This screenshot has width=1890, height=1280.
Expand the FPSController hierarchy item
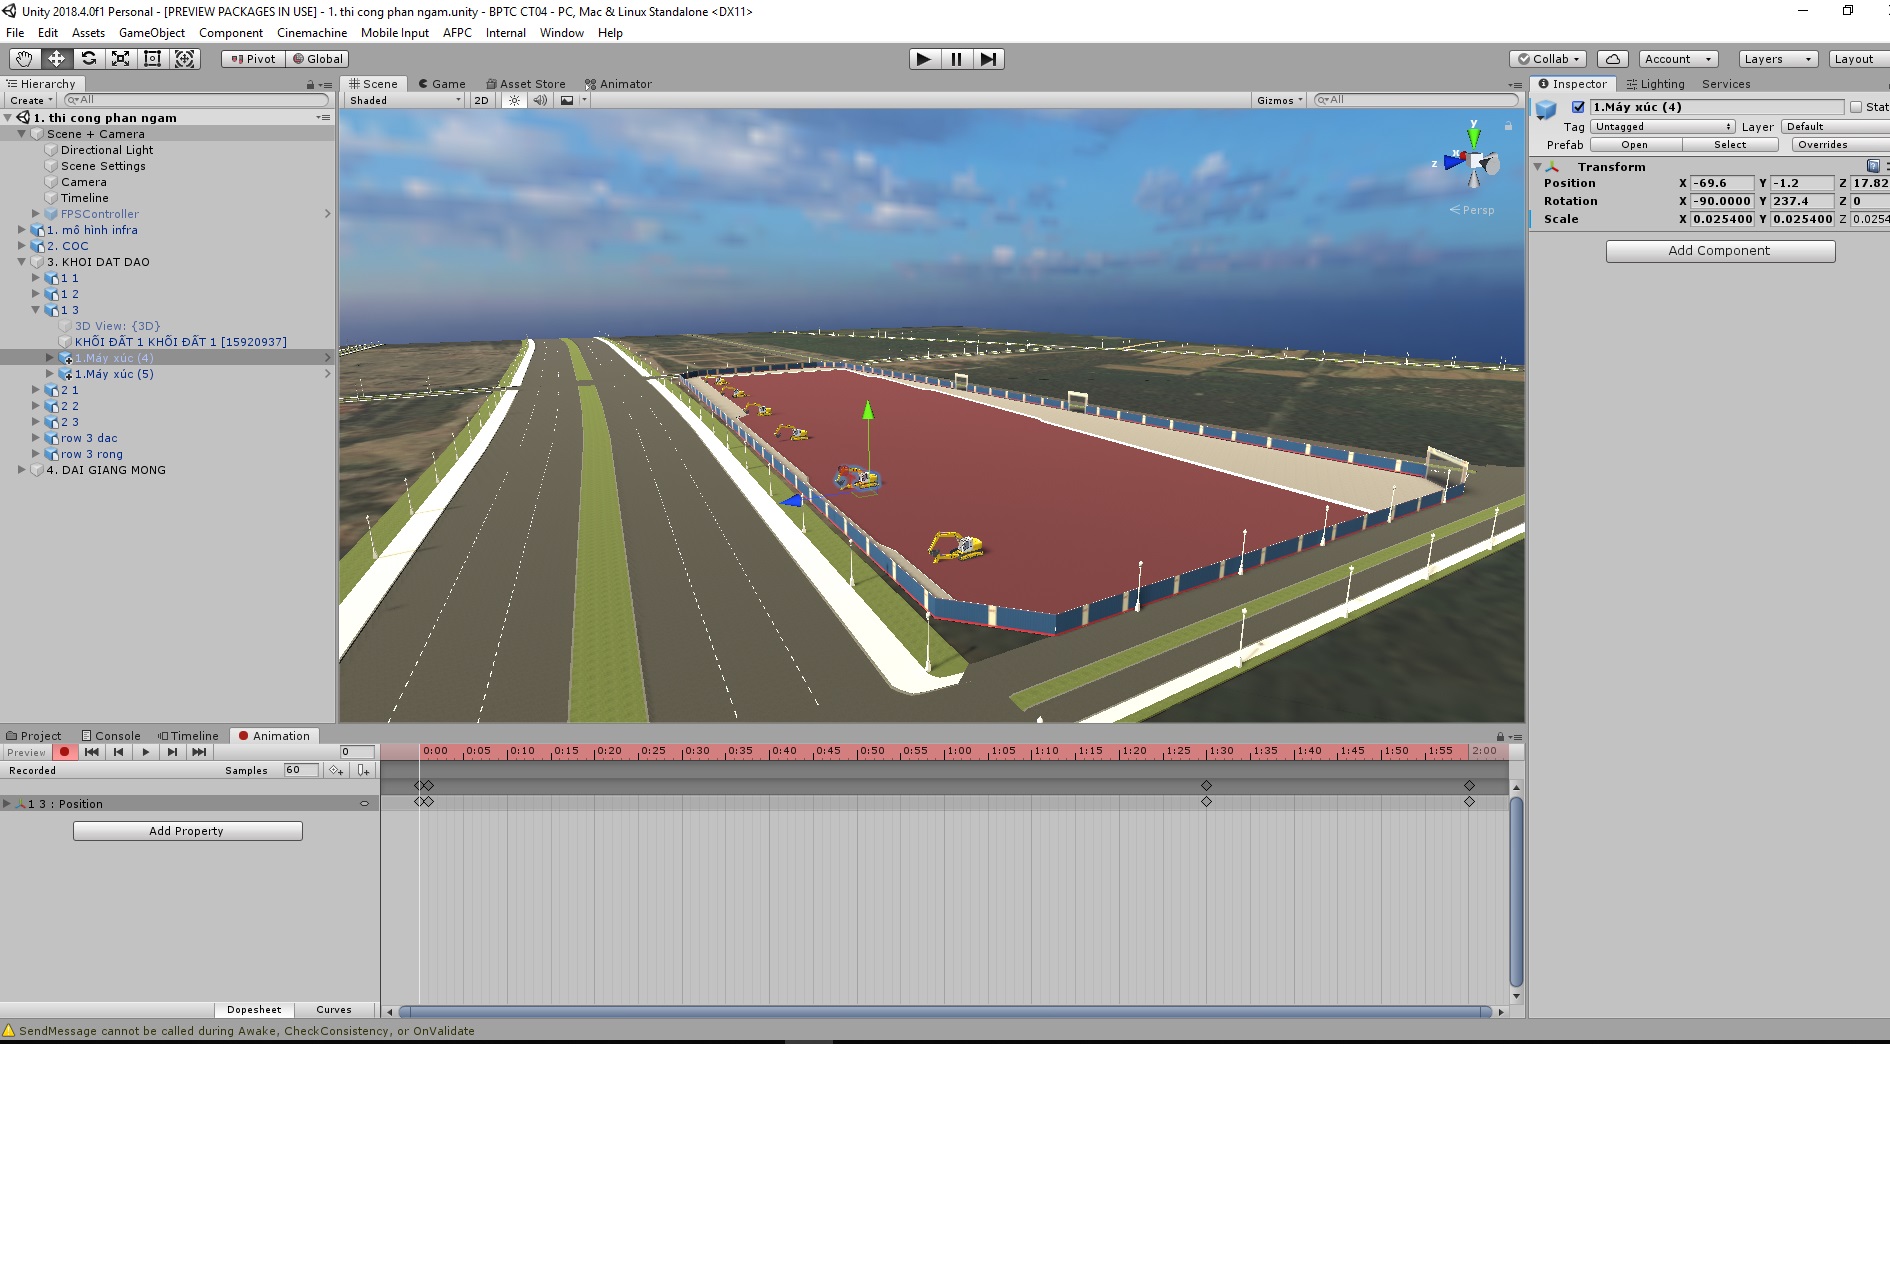[x=35, y=214]
